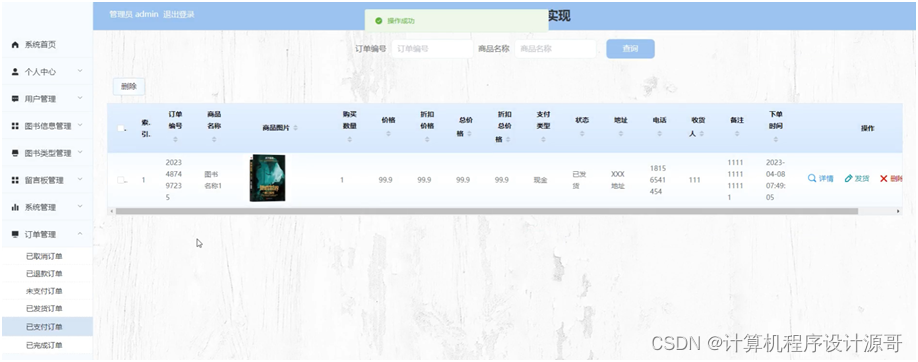Sort by 电话 column arrows
Screen dimensions: 918x362
659,134
